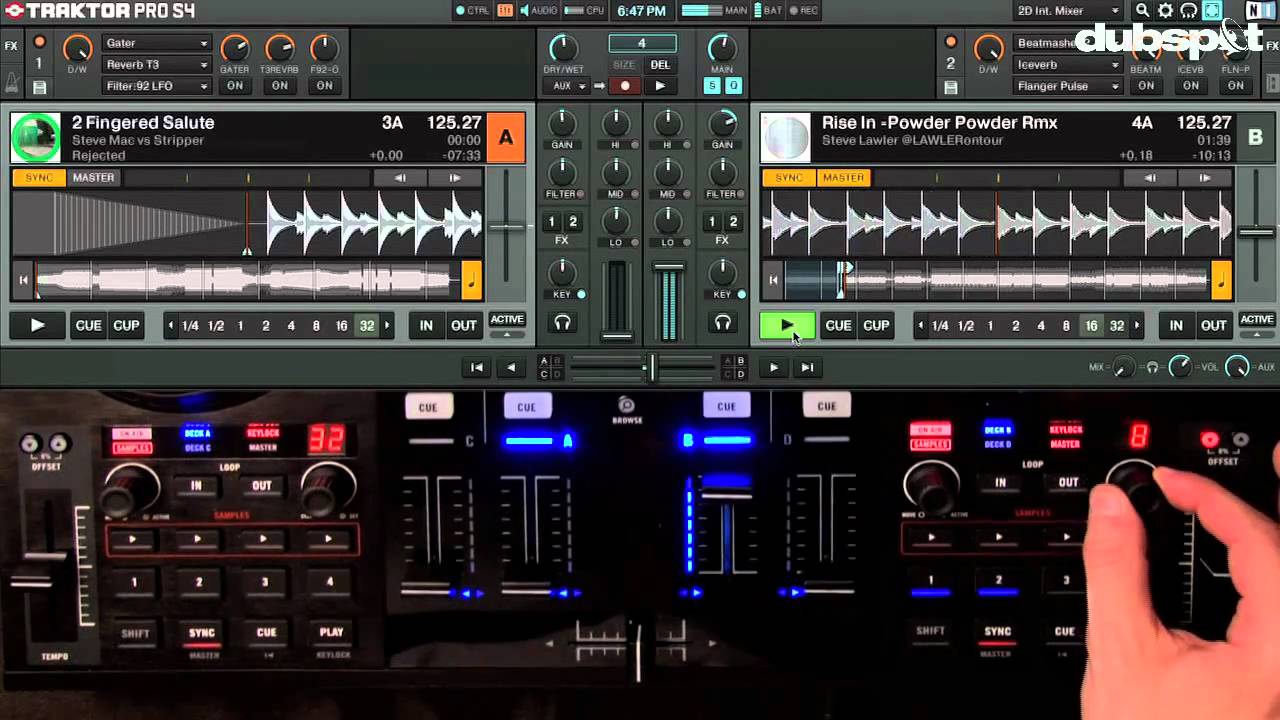This screenshot has width=1280, height=720.
Task: Click skip-to-previous button left of crossfader
Action: (x=477, y=367)
